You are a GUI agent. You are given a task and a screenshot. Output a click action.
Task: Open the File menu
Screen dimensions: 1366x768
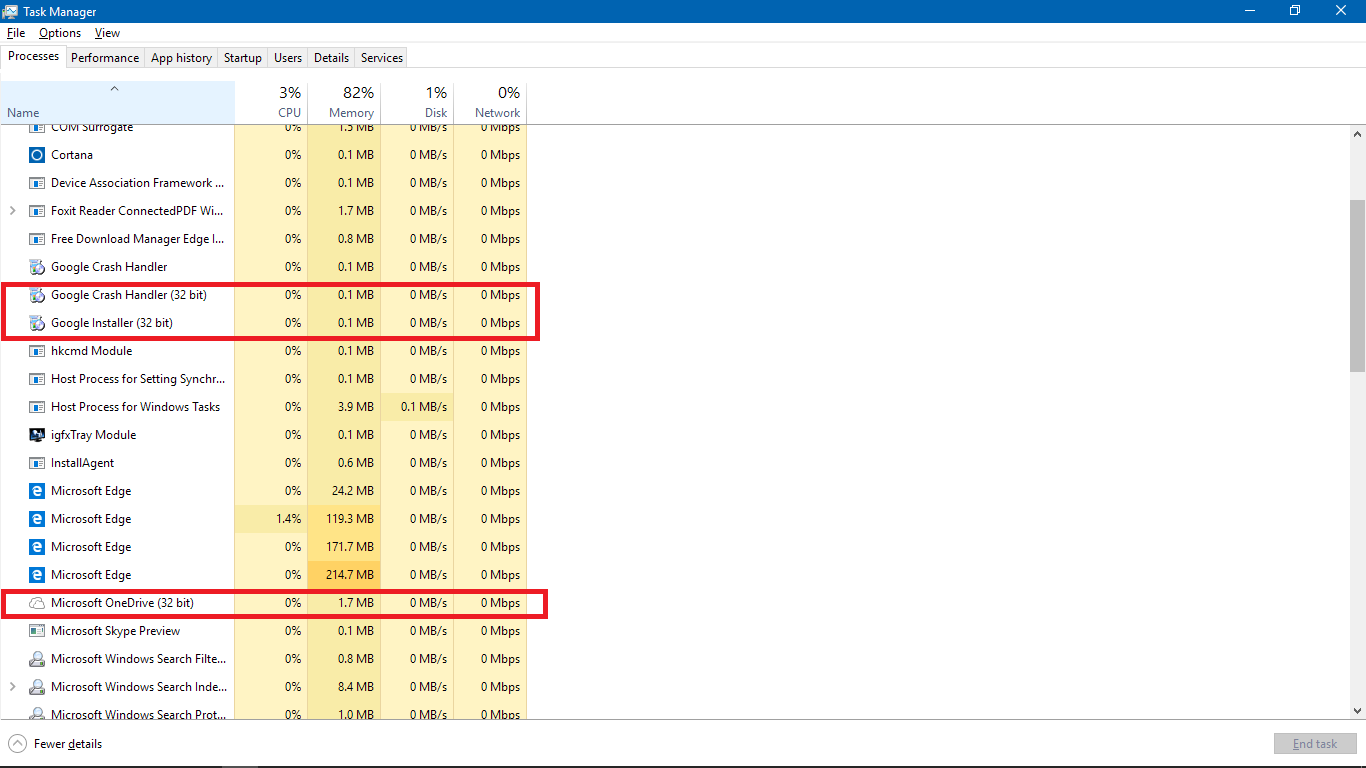coord(16,33)
